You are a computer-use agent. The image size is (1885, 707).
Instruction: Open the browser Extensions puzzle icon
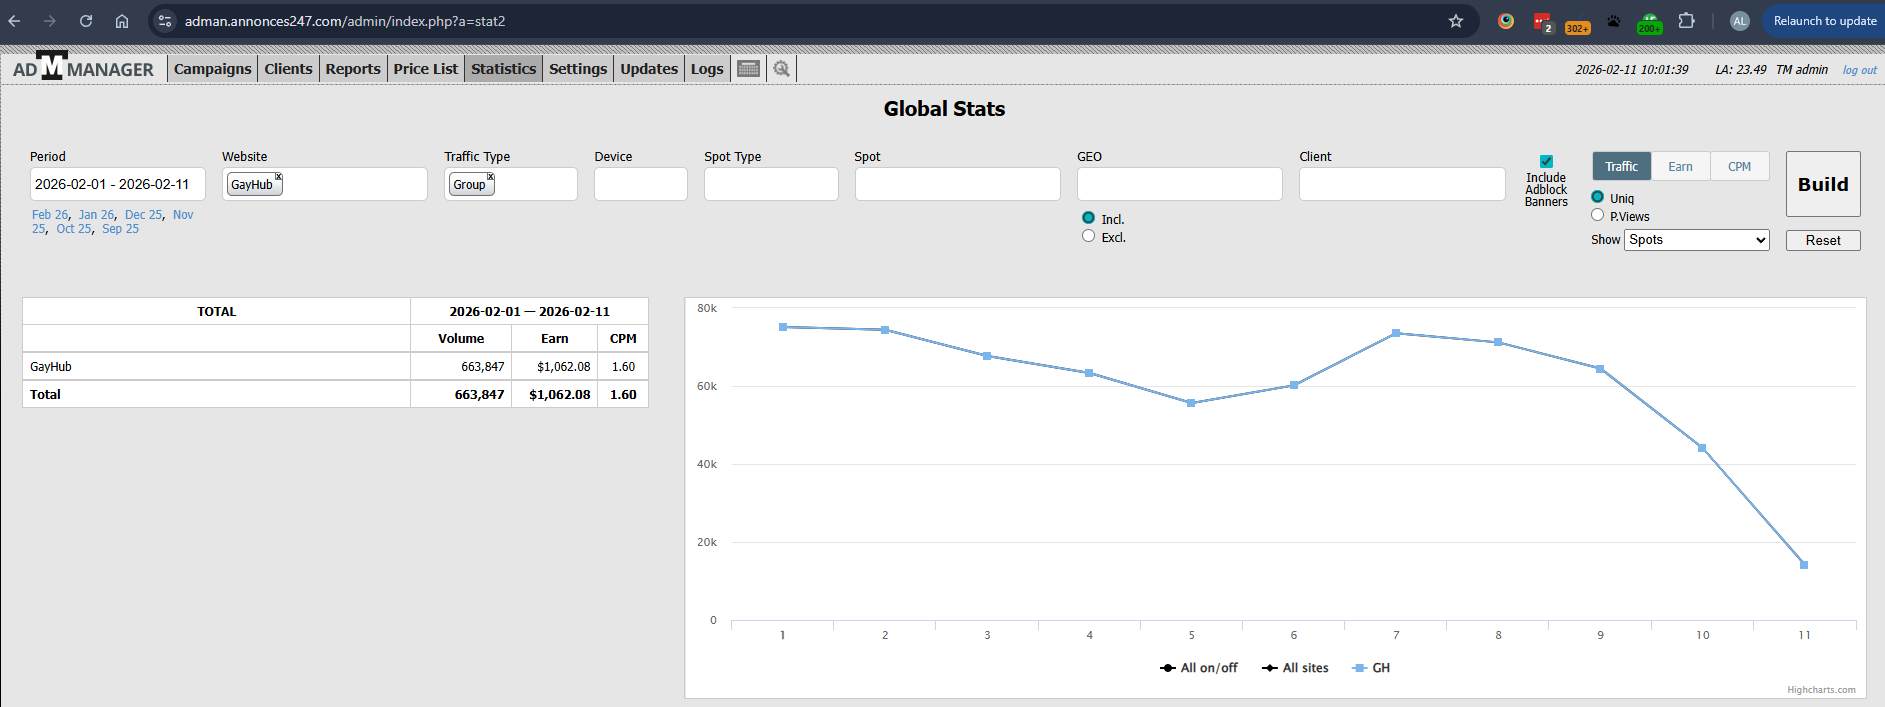coord(1686,21)
